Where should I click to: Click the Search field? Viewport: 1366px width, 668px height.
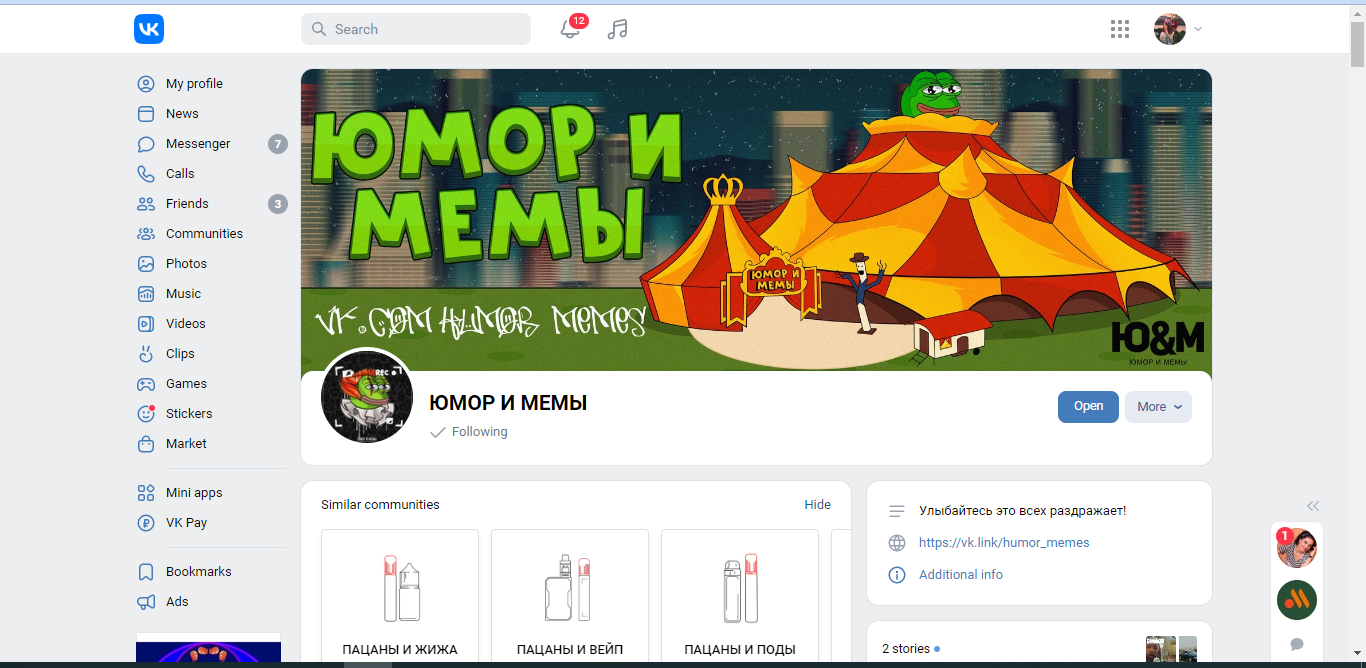pos(416,29)
